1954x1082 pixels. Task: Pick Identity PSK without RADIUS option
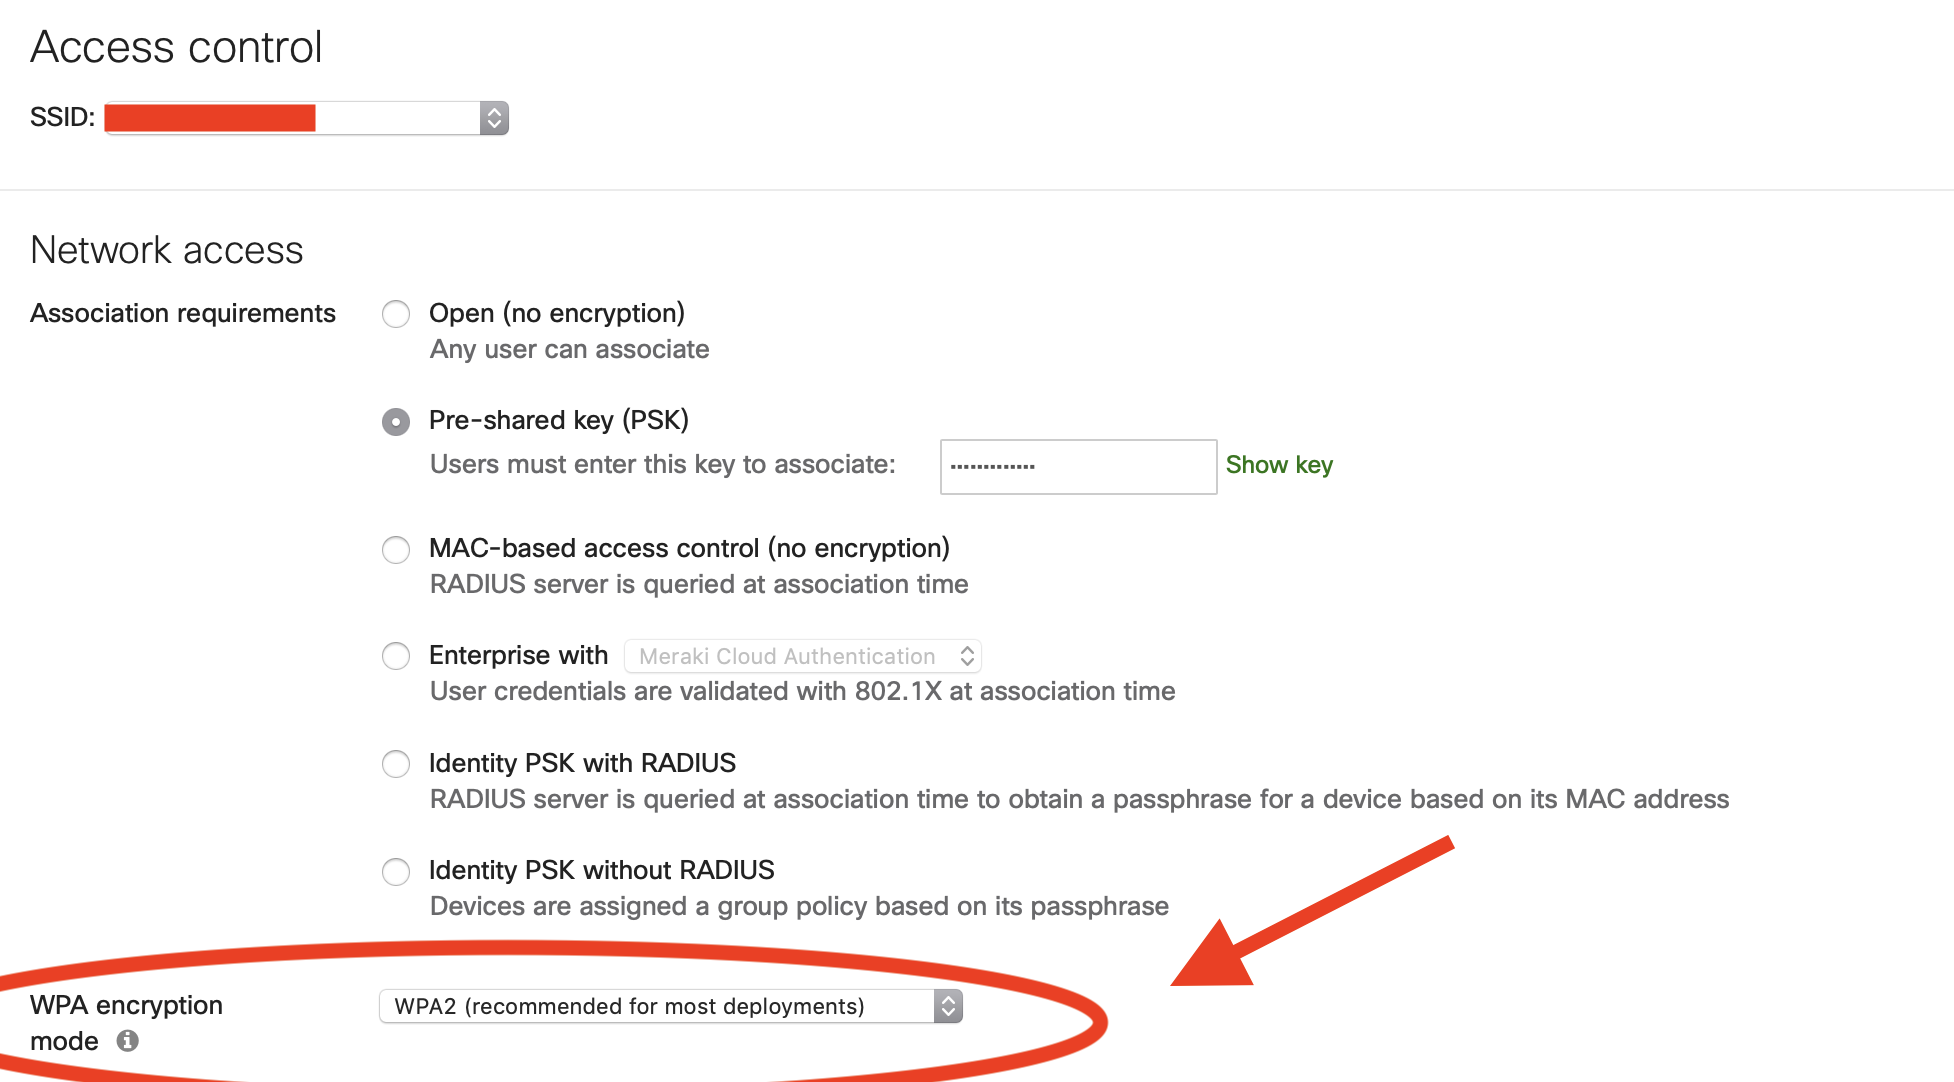click(x=396, y=872)
